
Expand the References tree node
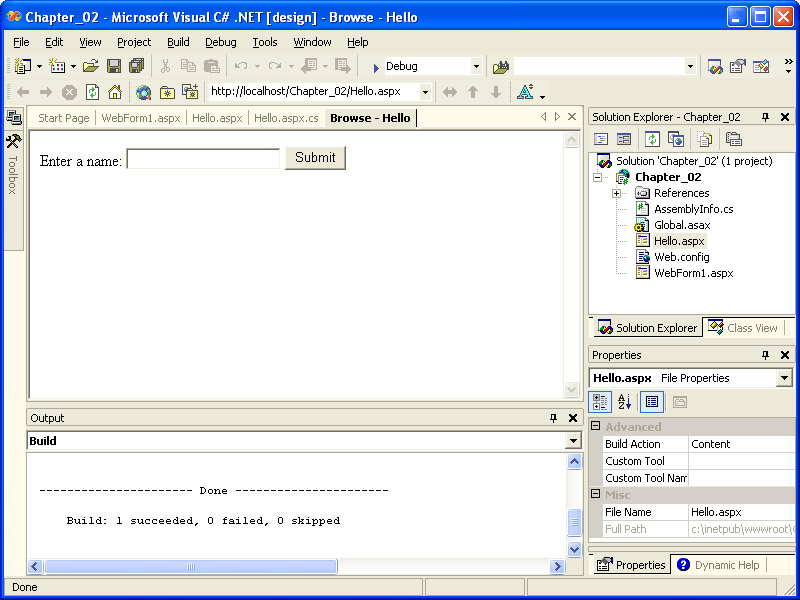coord(617,193)
